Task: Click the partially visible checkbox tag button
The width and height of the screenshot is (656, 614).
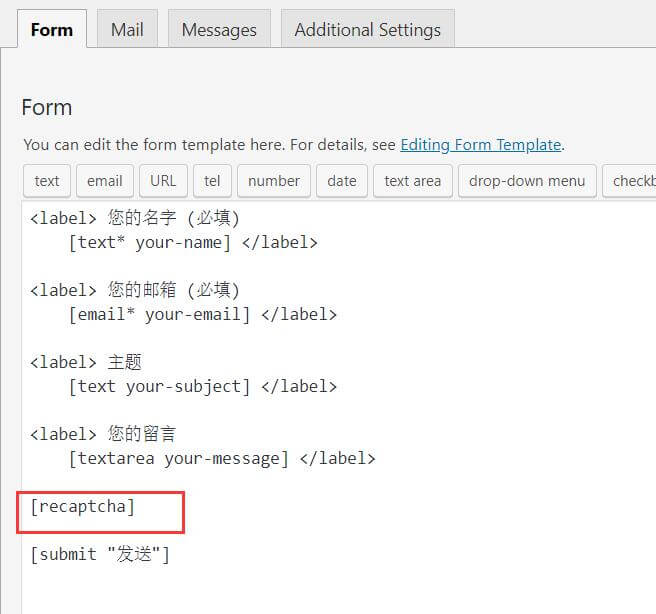Action: pyautogui.click(x=631, y=181)
